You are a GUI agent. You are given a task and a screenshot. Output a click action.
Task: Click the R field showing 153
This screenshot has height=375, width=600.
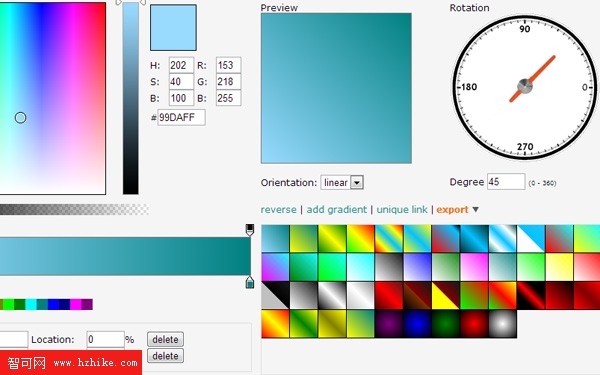click(228, 65)
